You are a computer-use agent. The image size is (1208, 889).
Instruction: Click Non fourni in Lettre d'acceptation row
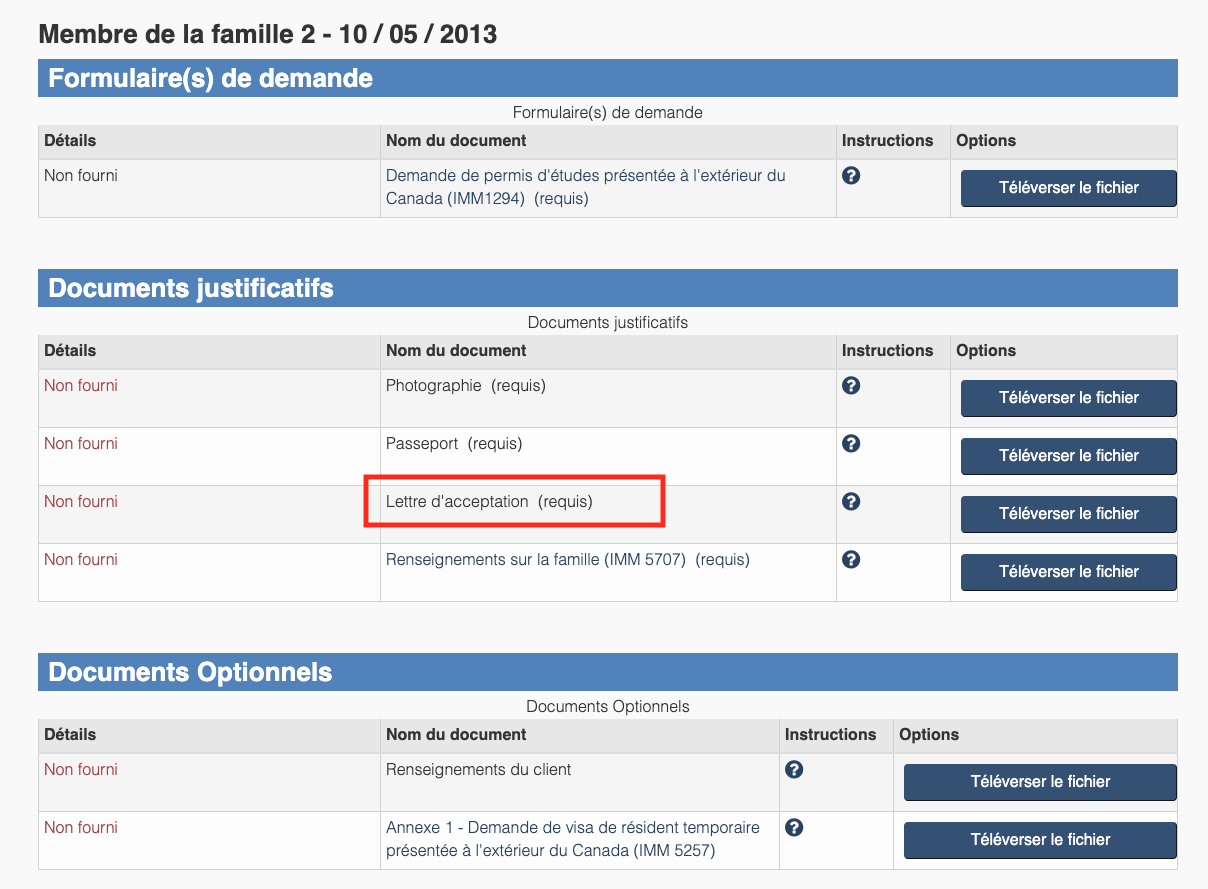pyautogui.click(x=81, y=502)
